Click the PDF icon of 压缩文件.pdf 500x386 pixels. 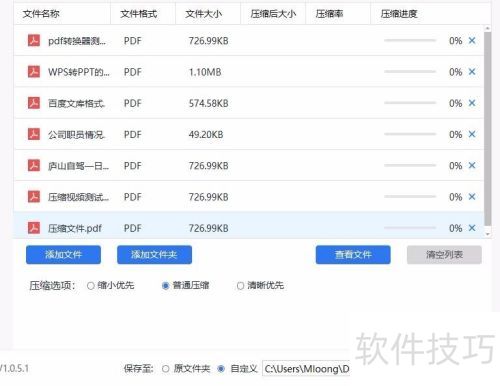(x=34, y=228)
